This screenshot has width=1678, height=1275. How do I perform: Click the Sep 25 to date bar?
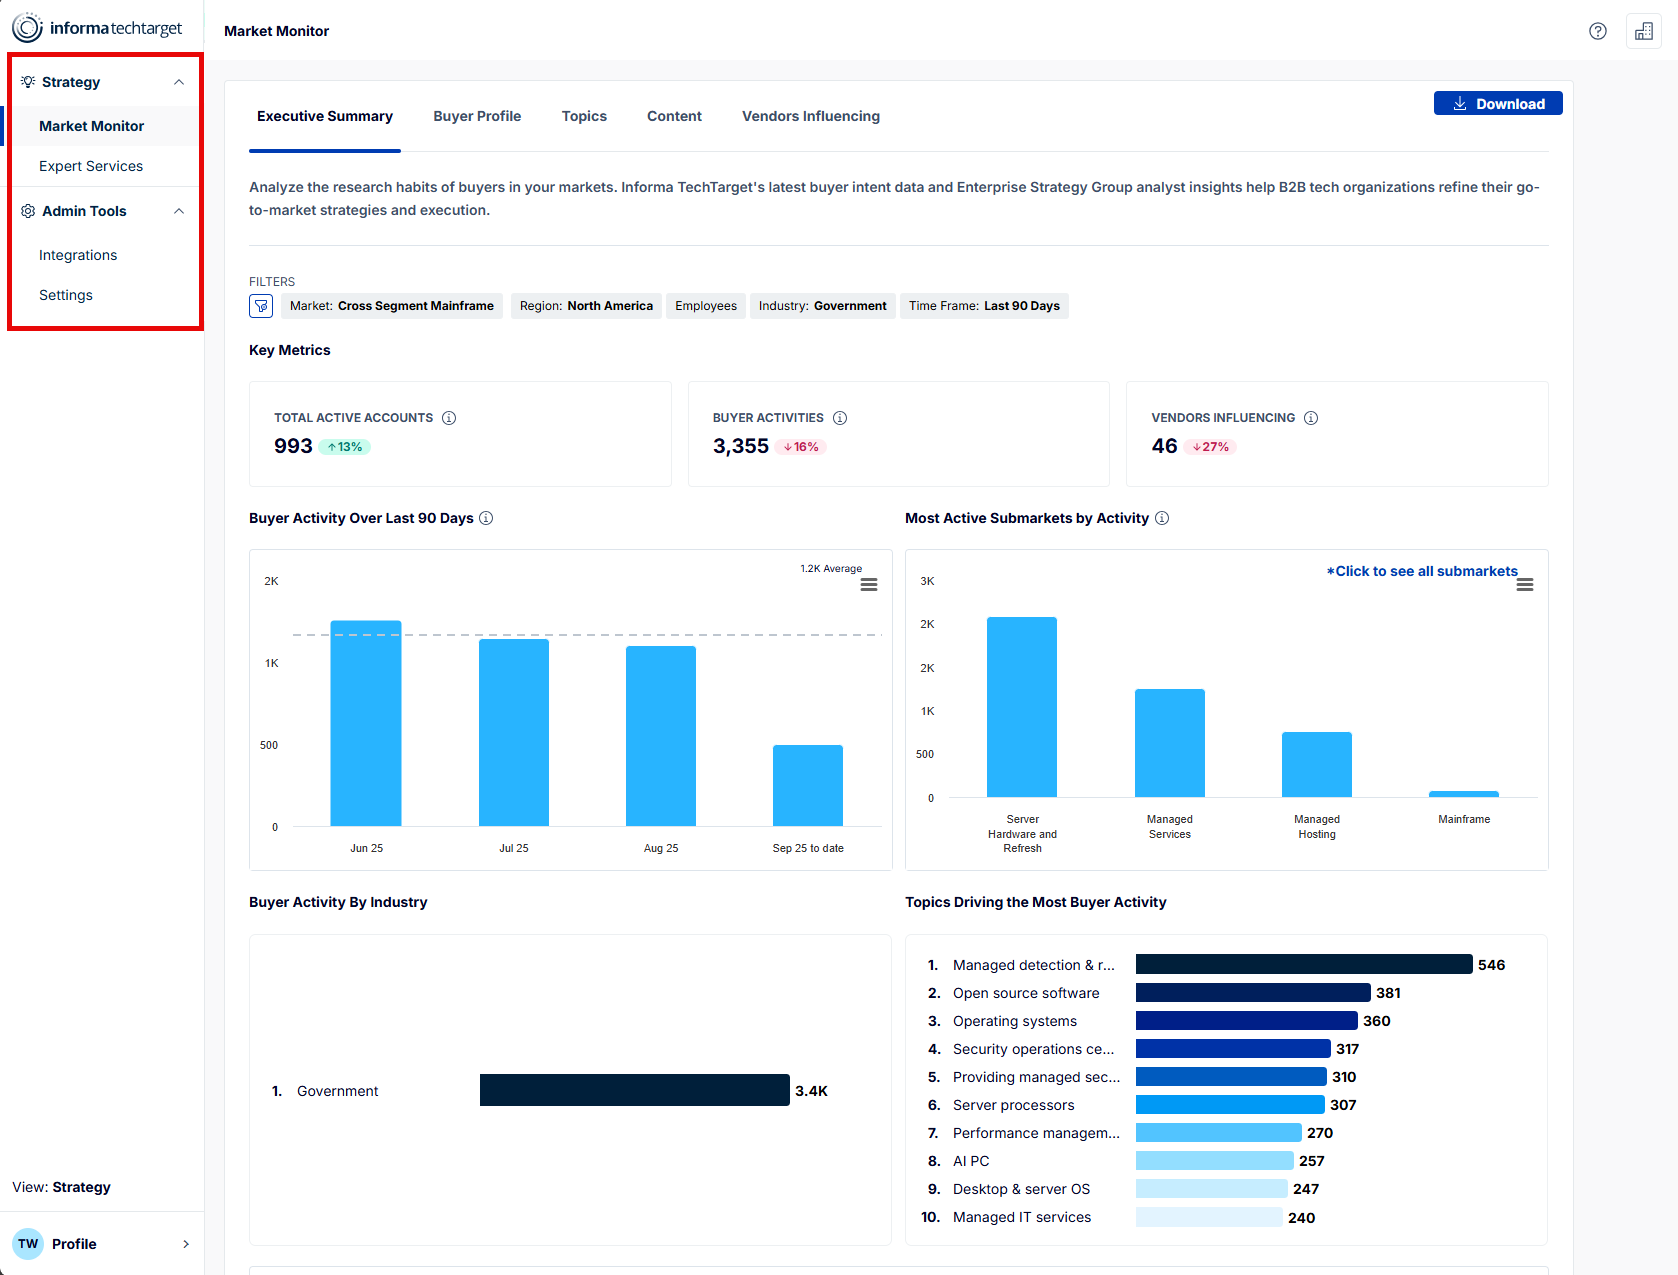tap(808, 785)
